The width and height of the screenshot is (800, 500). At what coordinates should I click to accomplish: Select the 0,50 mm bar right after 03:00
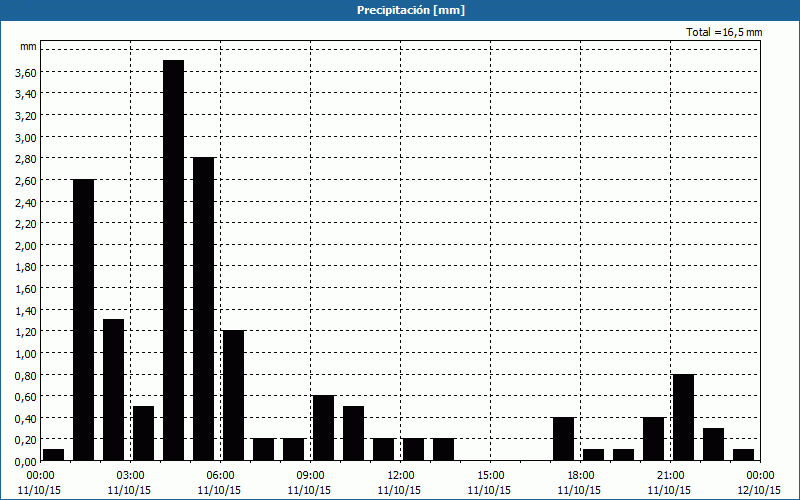click(143, 434)
